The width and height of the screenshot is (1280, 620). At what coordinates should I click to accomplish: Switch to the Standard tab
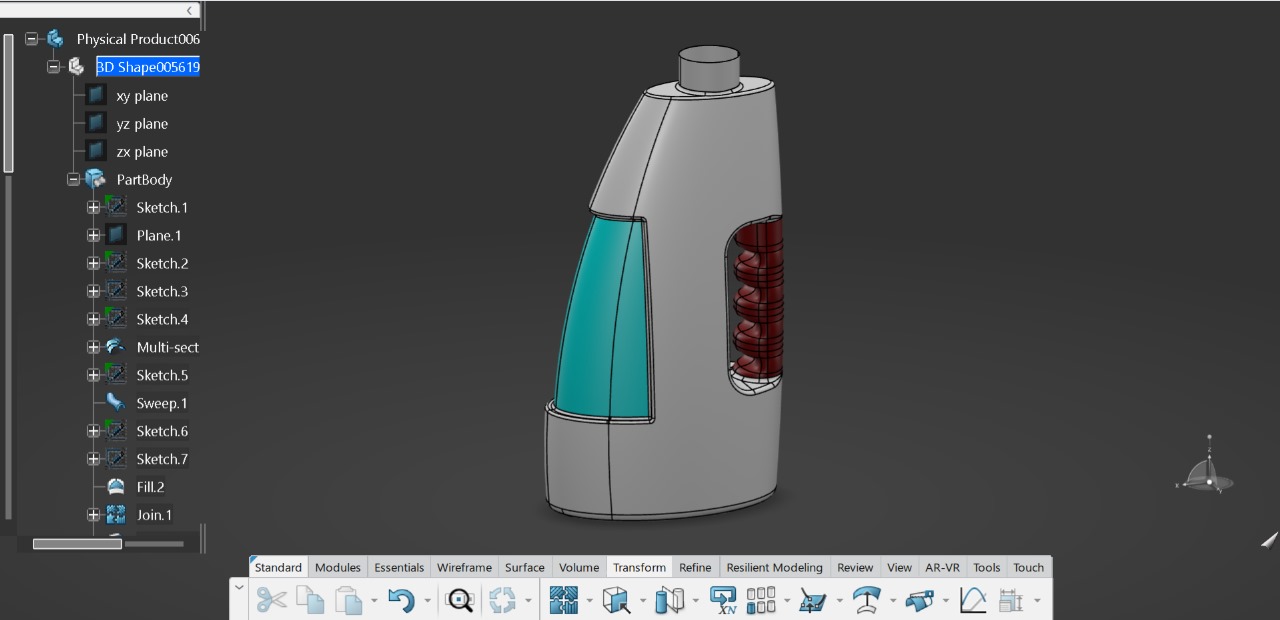278,567
